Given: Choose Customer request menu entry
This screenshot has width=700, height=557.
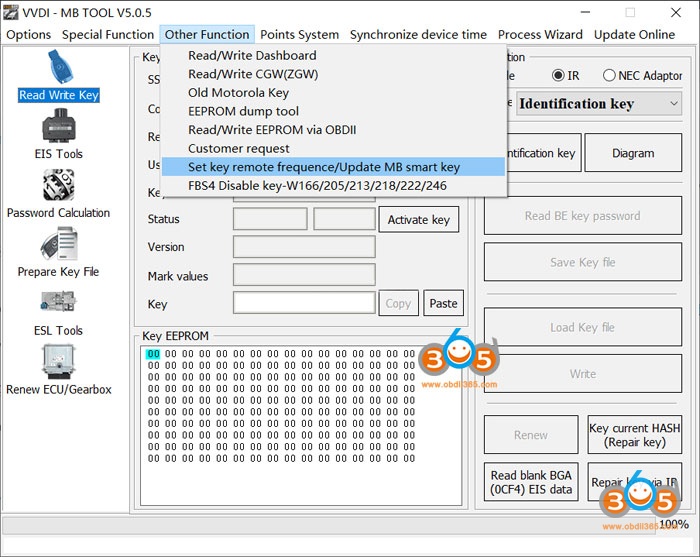Looking at the screenshot, I should click(x=333, y=149).
